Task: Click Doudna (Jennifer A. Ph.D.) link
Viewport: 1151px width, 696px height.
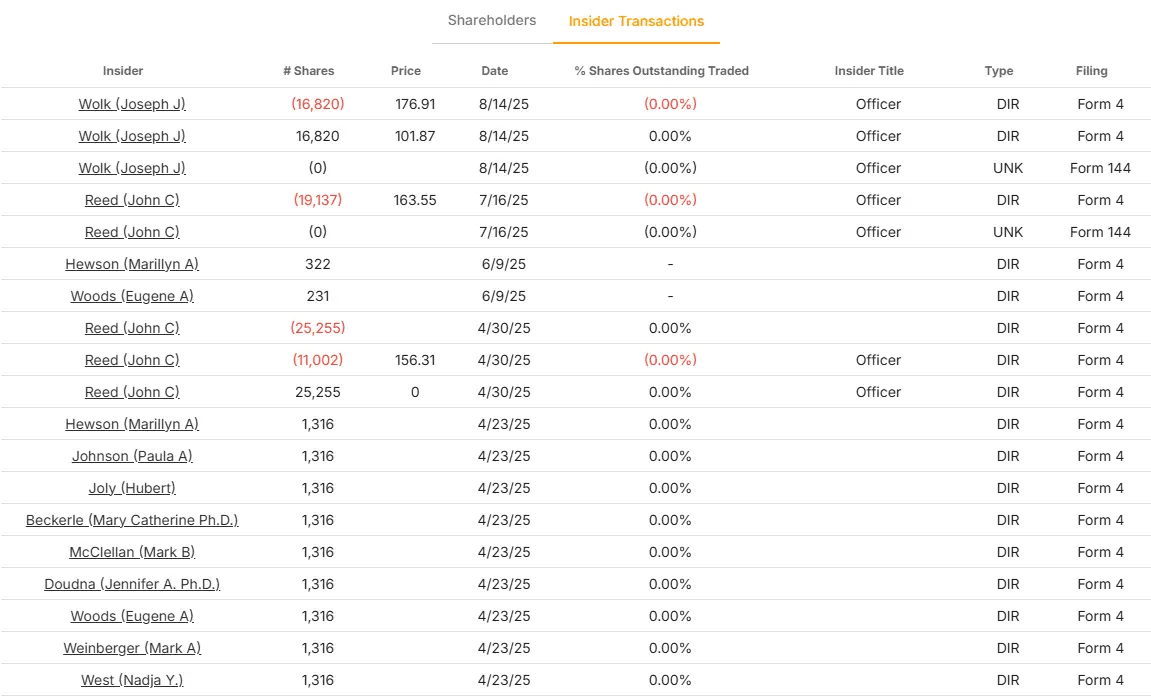Action: [x=132, y=584]
